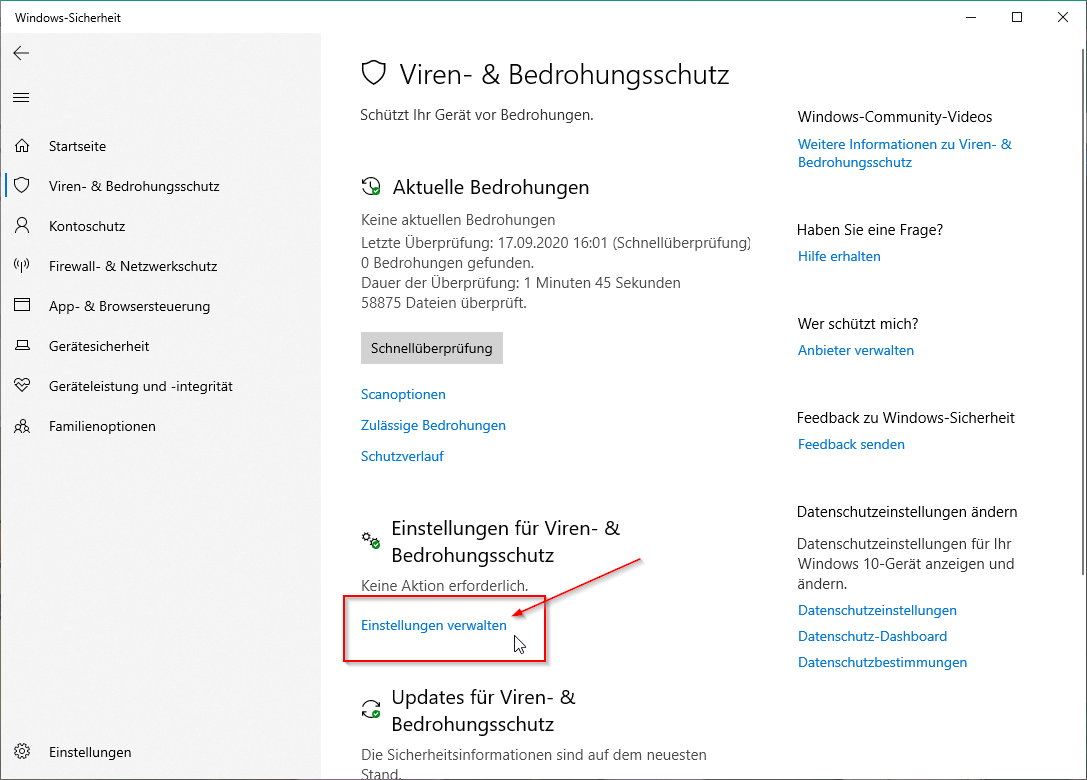Open Geräteleistung und -integrität section
Viewport: 1087px width, 780px height.
(x=141, y=386)
